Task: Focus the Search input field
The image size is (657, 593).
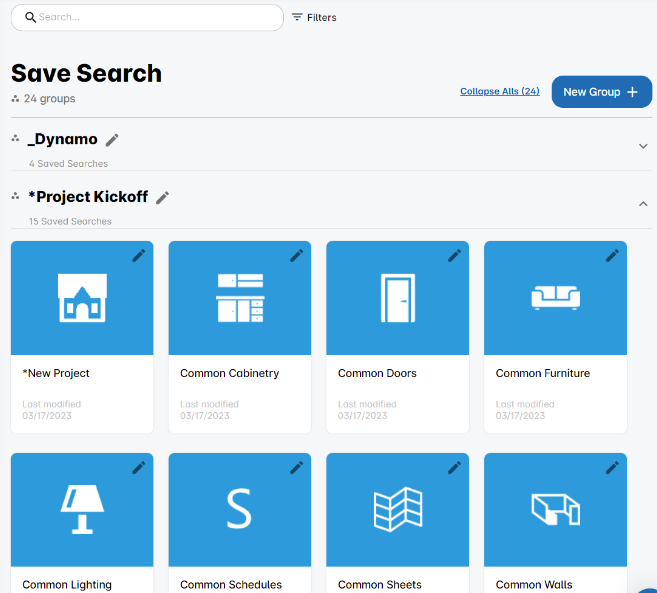Action: (x=147, y=18)
